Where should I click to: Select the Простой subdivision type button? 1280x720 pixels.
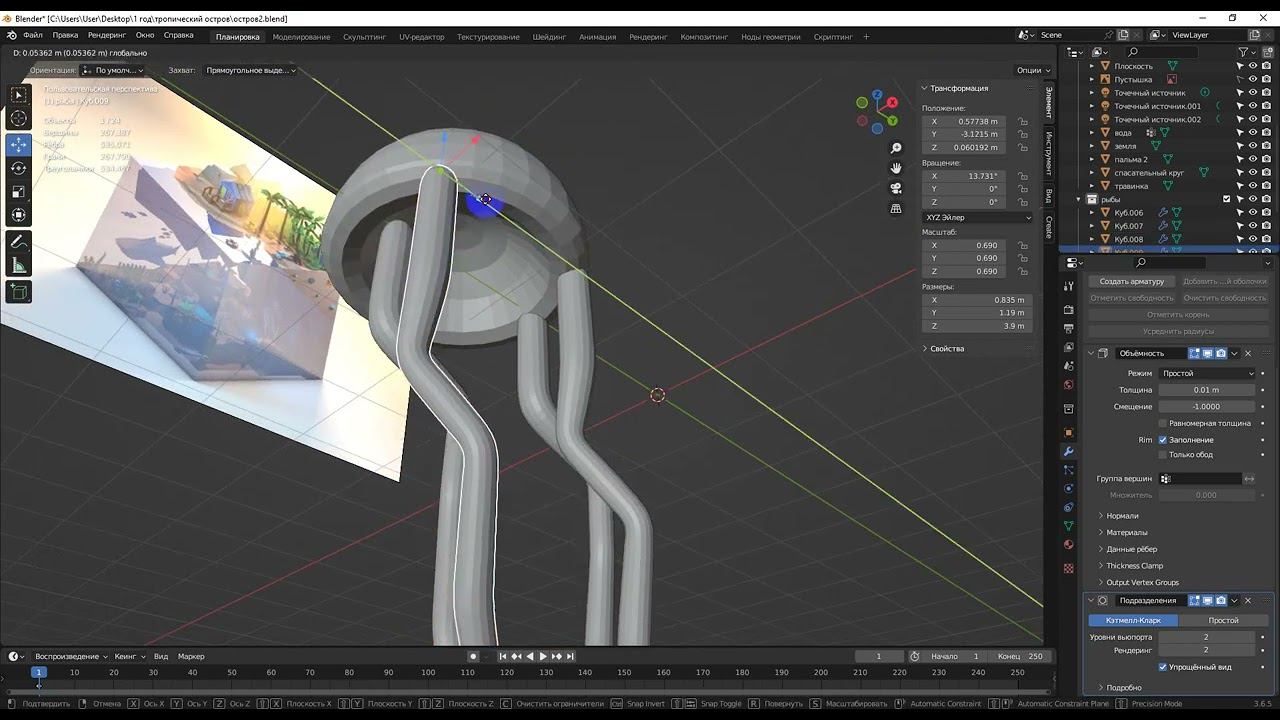coord(1222,620)
